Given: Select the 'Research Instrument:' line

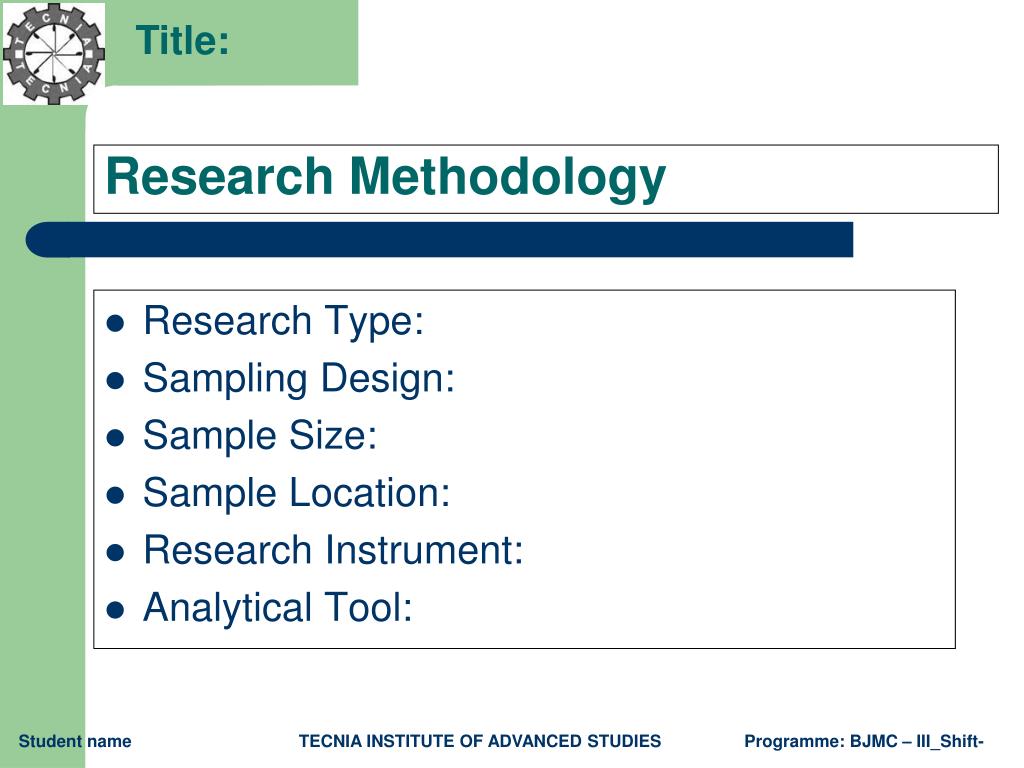Looking at the screenshot, I should [333, 550].
